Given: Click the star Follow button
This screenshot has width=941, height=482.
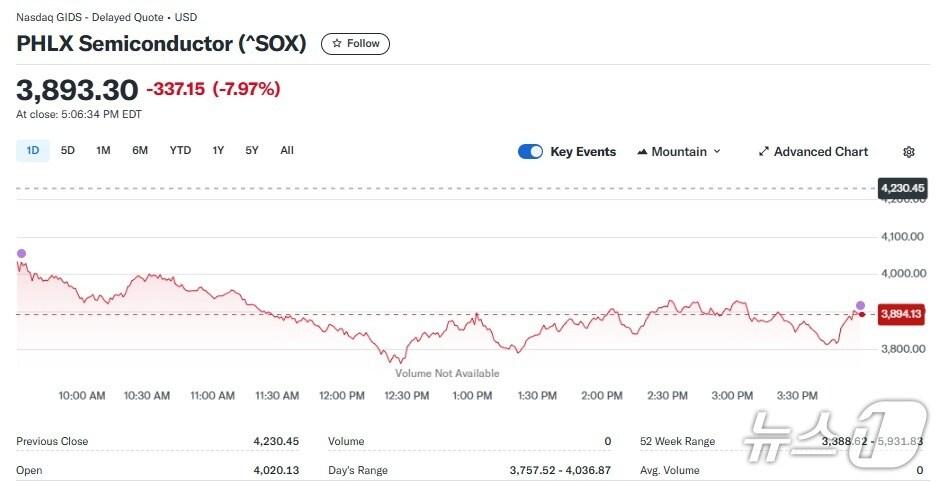Looking at the screenshot, I should [x=355, y=44].
